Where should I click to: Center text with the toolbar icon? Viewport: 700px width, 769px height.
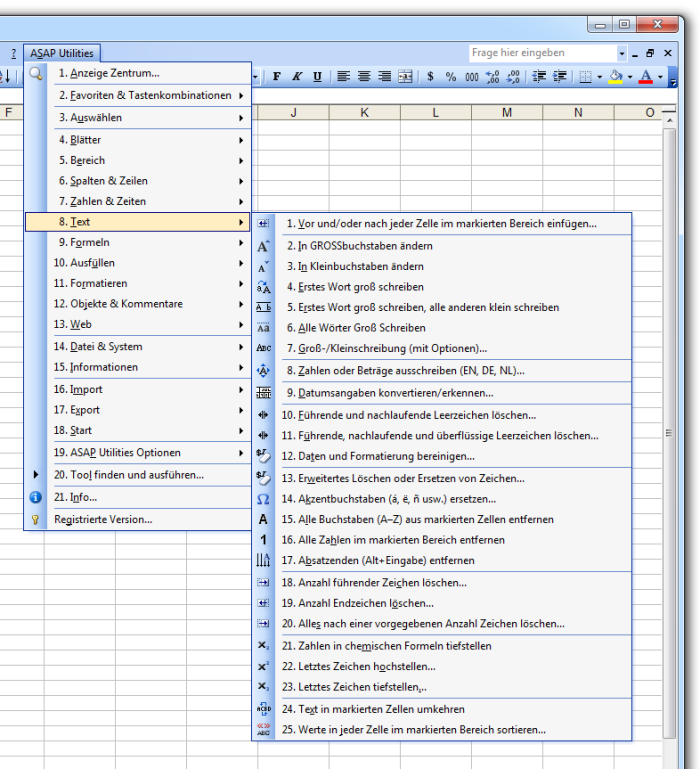[x=364, y=76]
